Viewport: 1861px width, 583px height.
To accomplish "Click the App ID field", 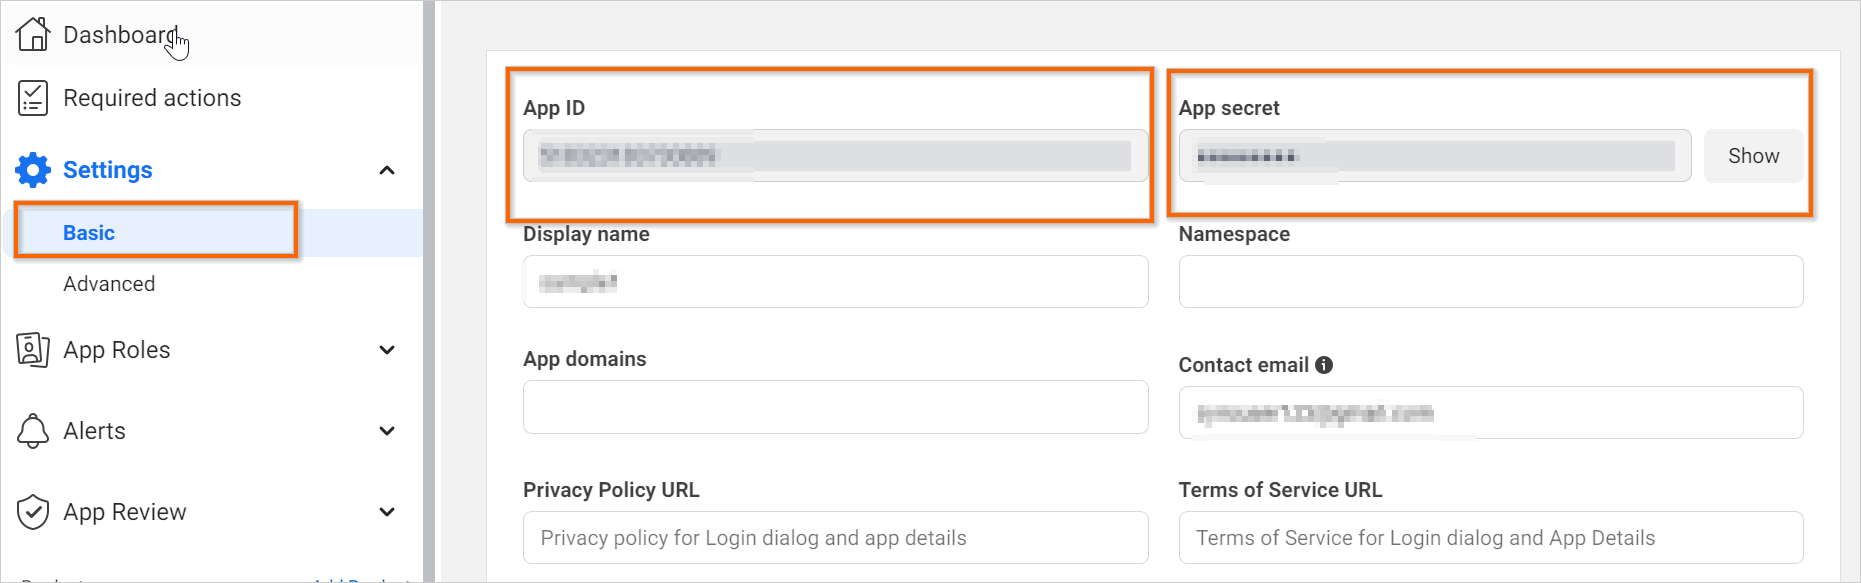I will (835, 156).
